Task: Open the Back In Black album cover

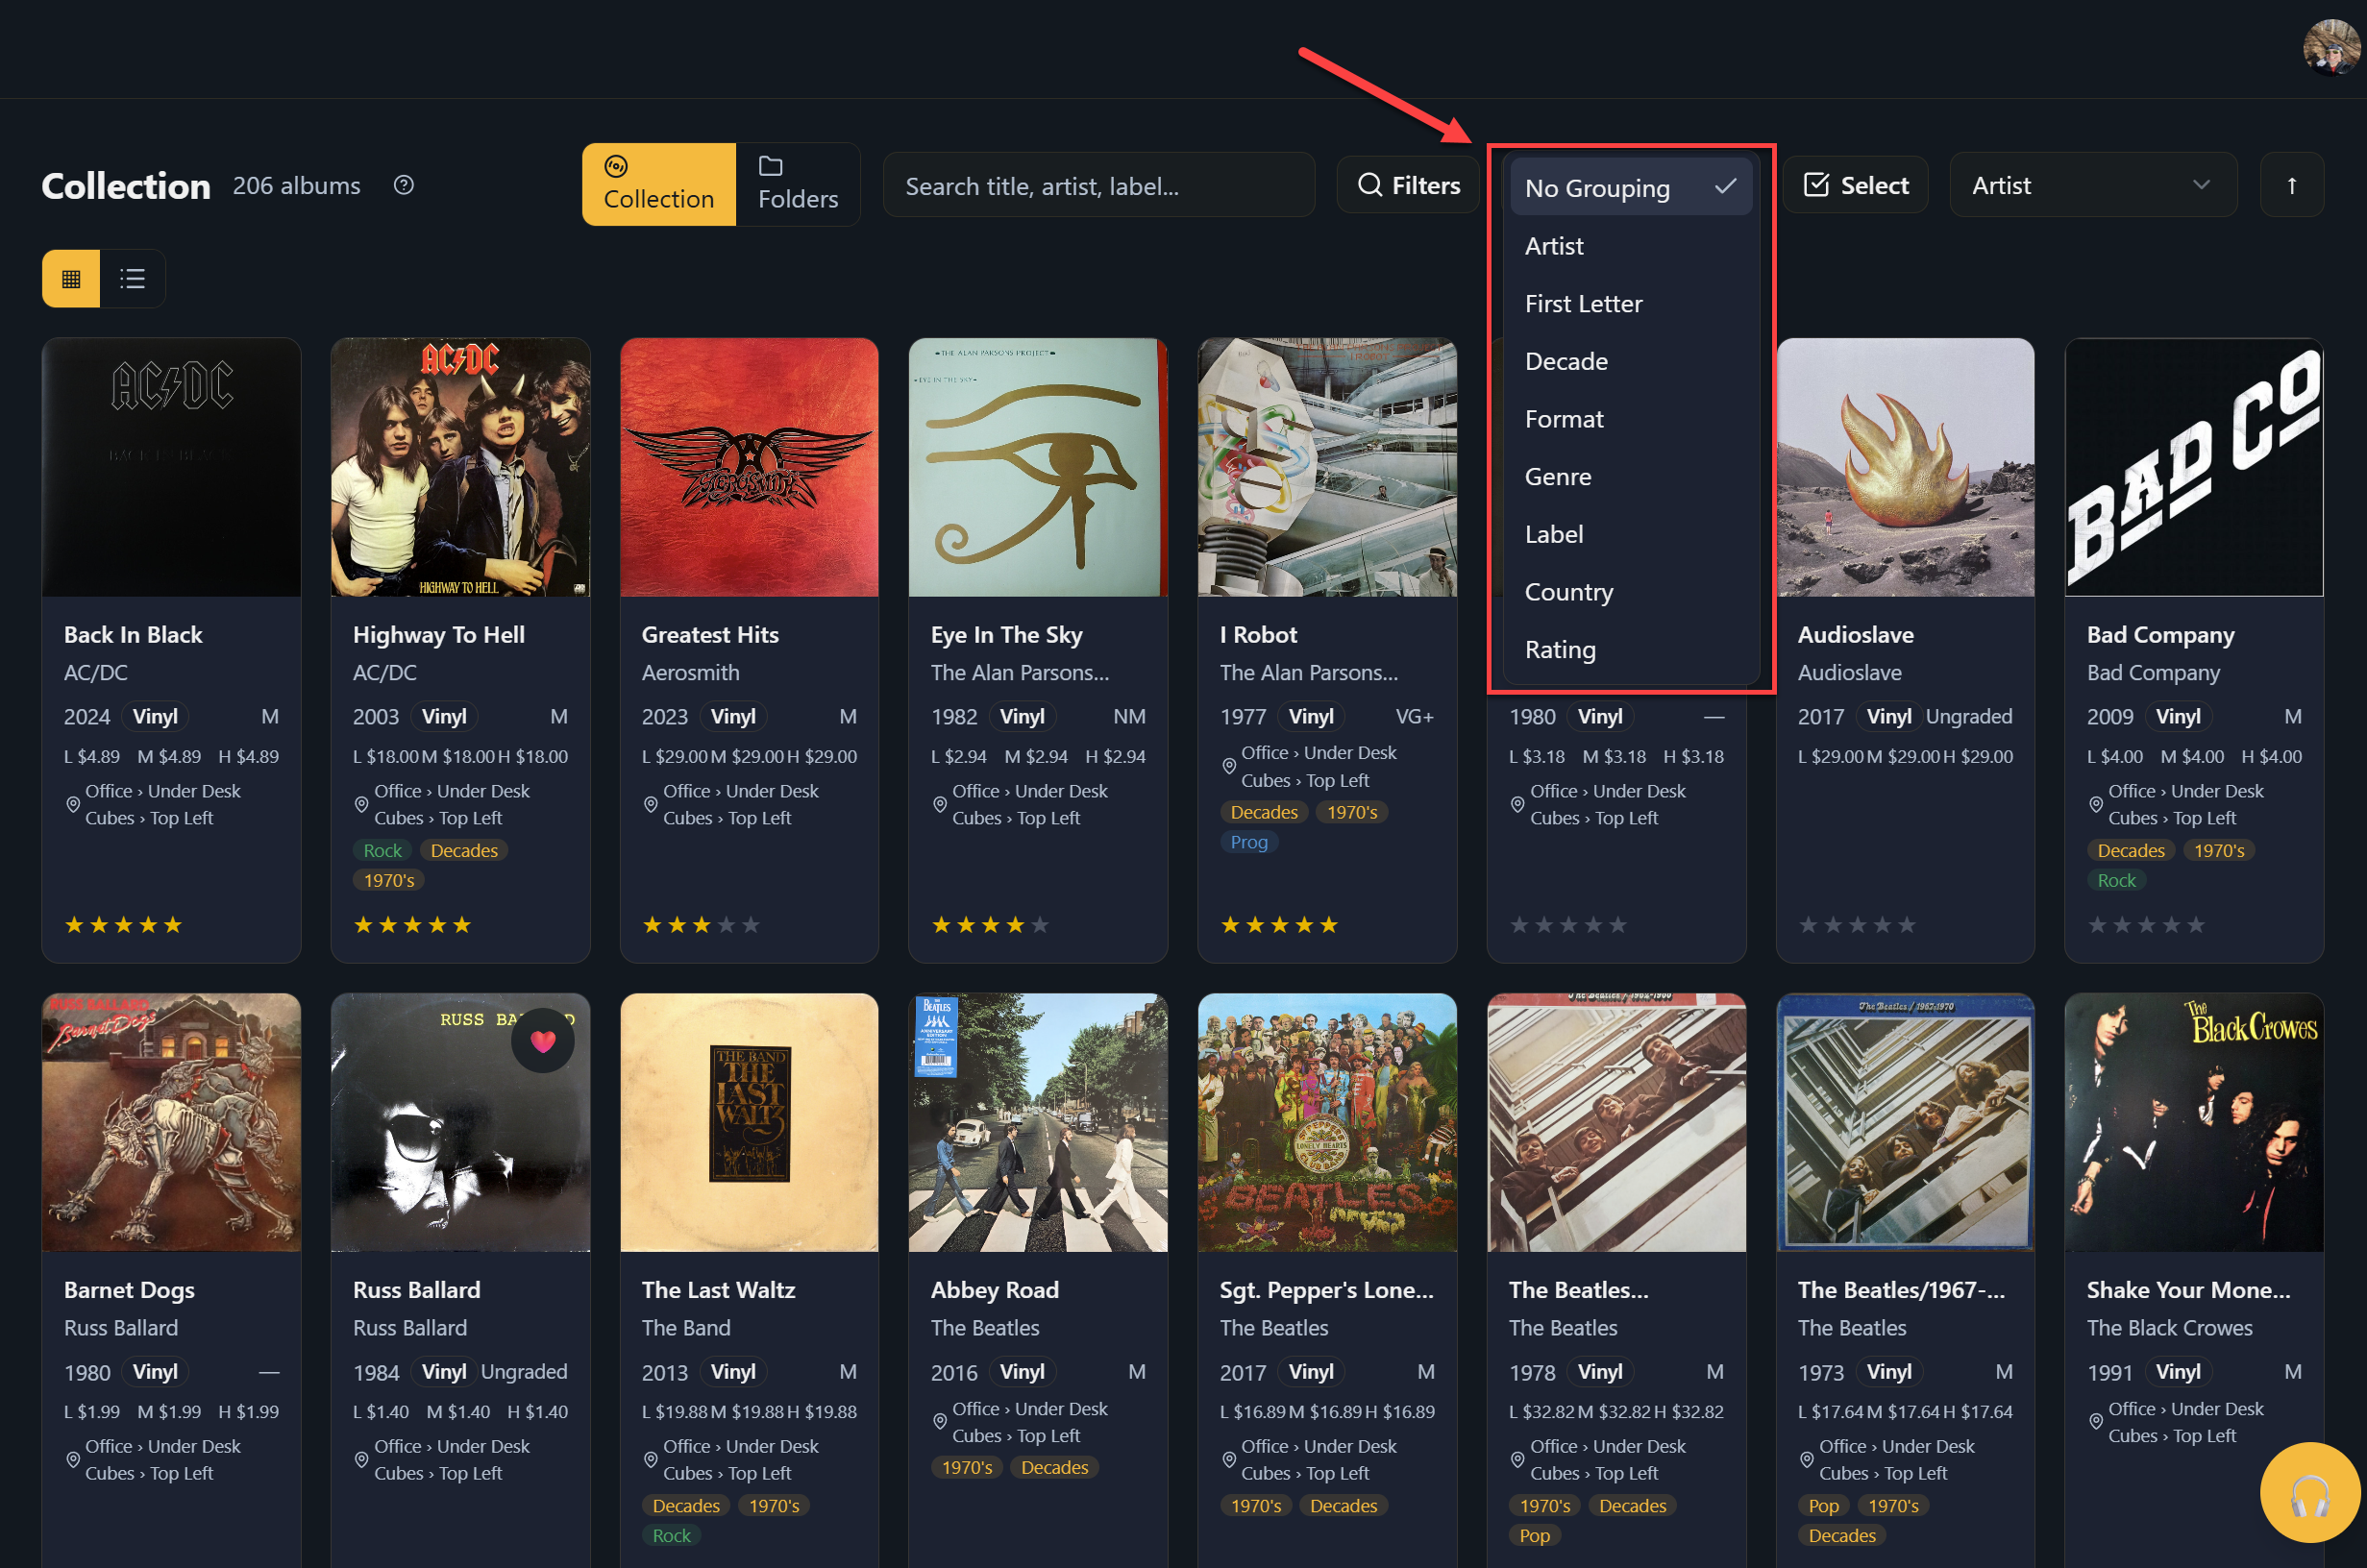Action: [x=171, y=467]
